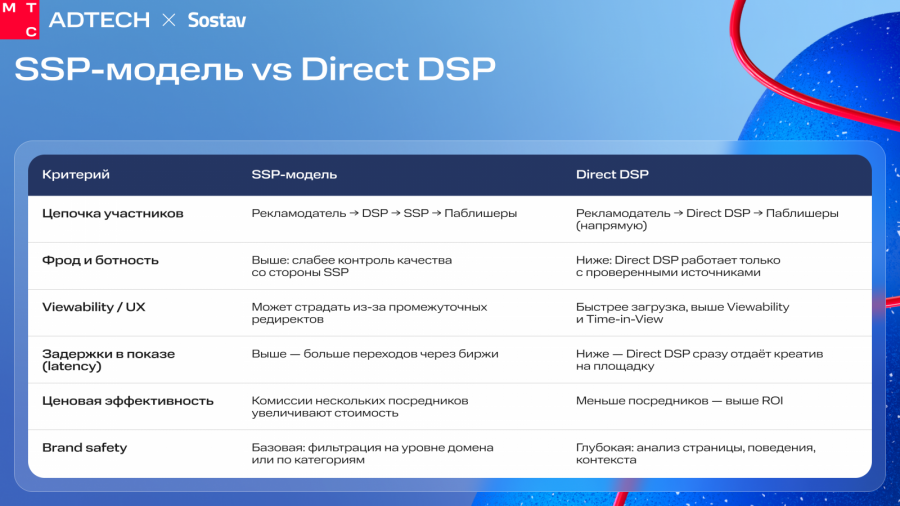Select the Ценовая эффективность row label
Viewport: 900px width, 506px height.
[127, 401]
